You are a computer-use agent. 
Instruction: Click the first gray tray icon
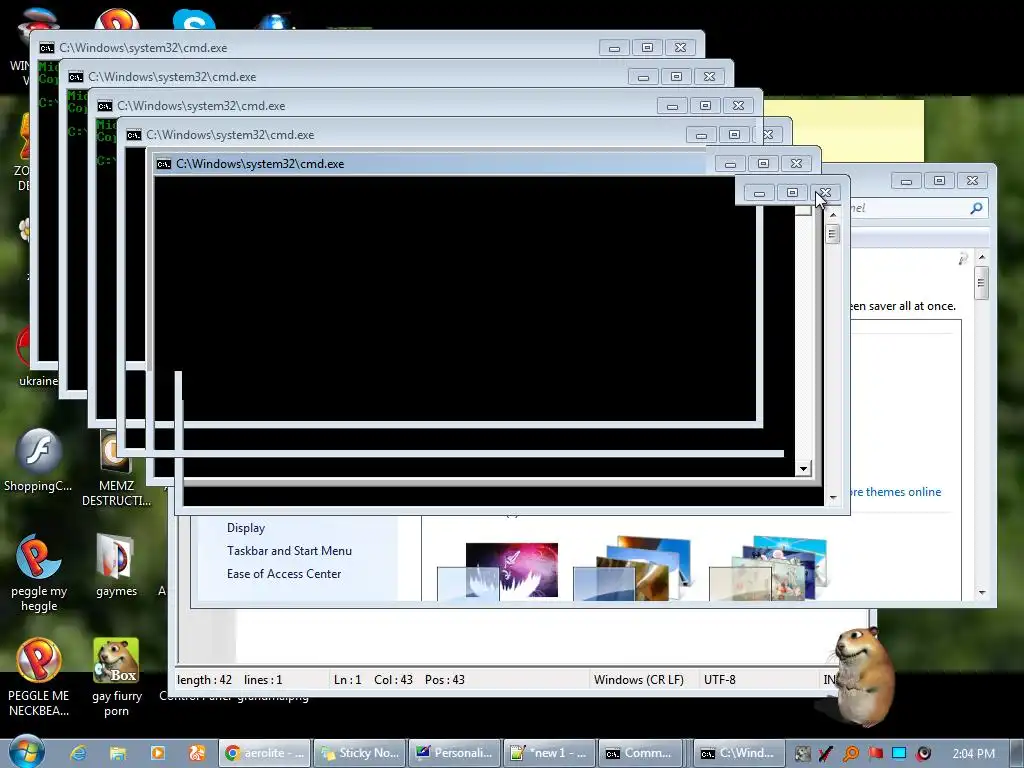(802, 754)
